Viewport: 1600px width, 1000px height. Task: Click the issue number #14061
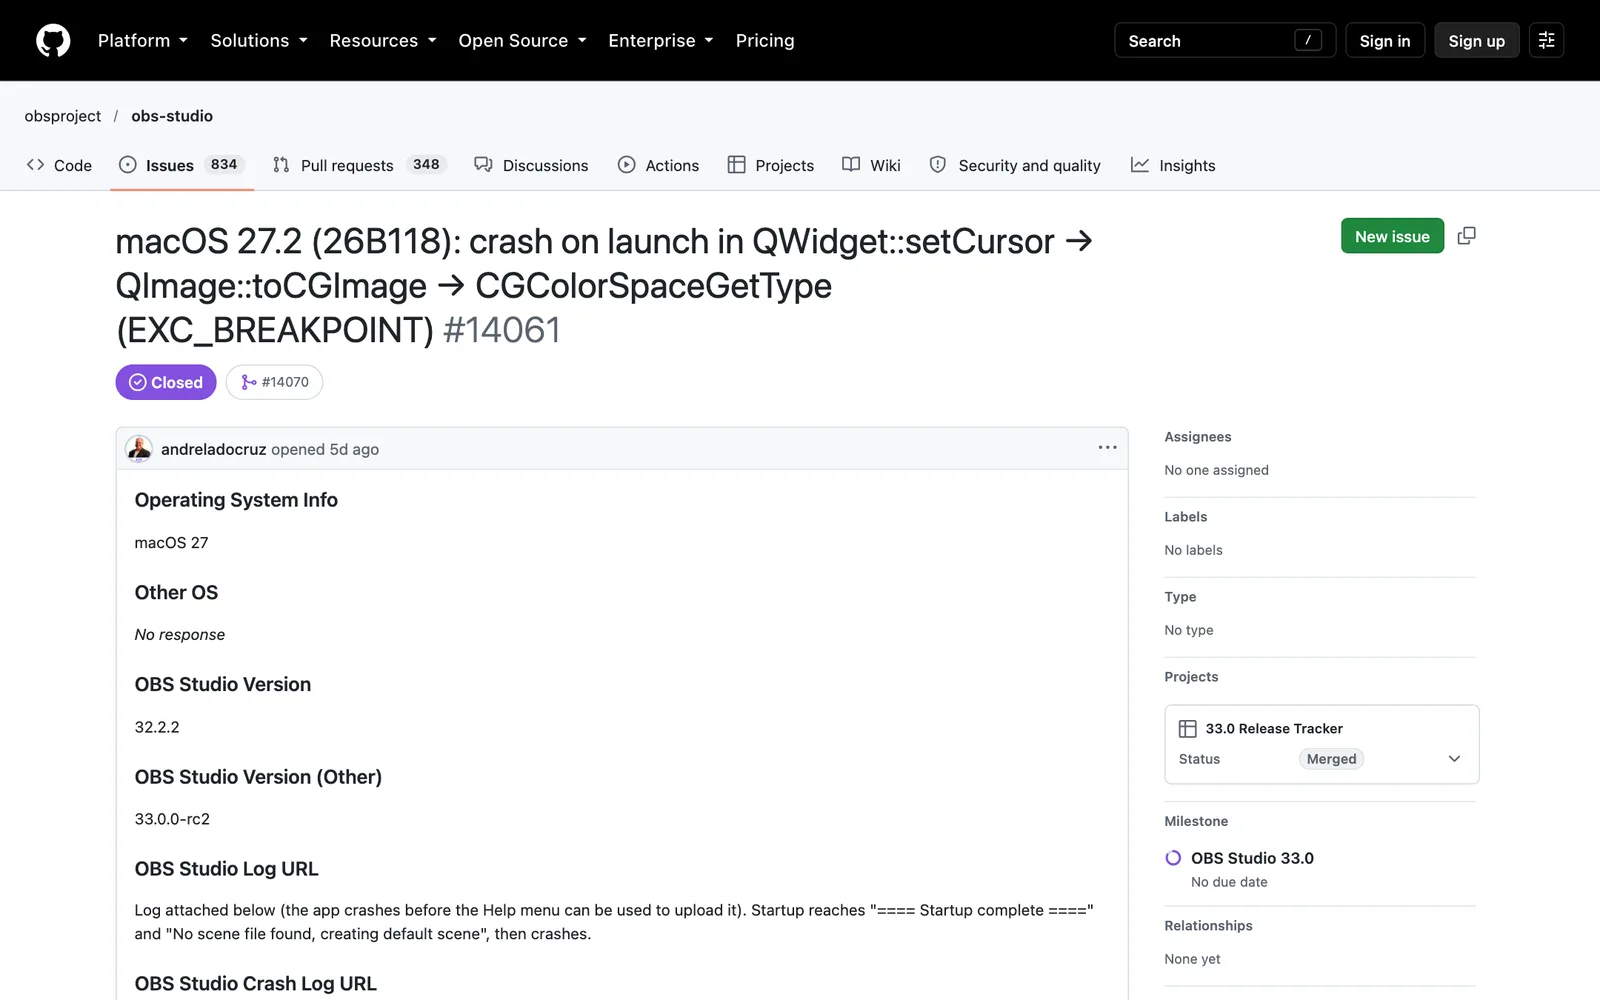coord(502,330)
